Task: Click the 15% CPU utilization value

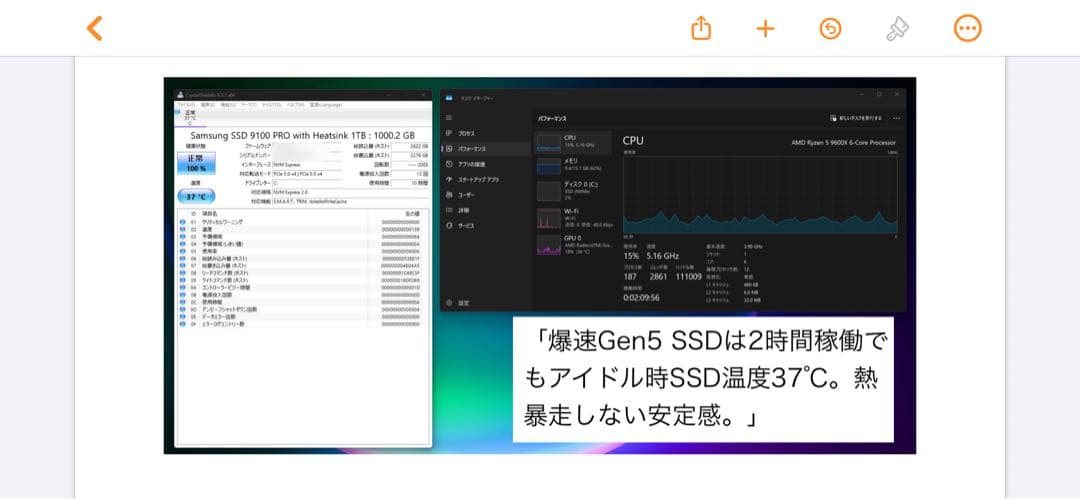Action: [x=631, y=256]
